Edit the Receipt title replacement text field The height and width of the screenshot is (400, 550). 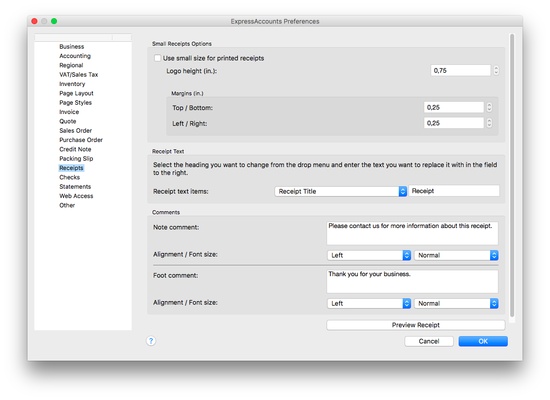coord(454,191)
